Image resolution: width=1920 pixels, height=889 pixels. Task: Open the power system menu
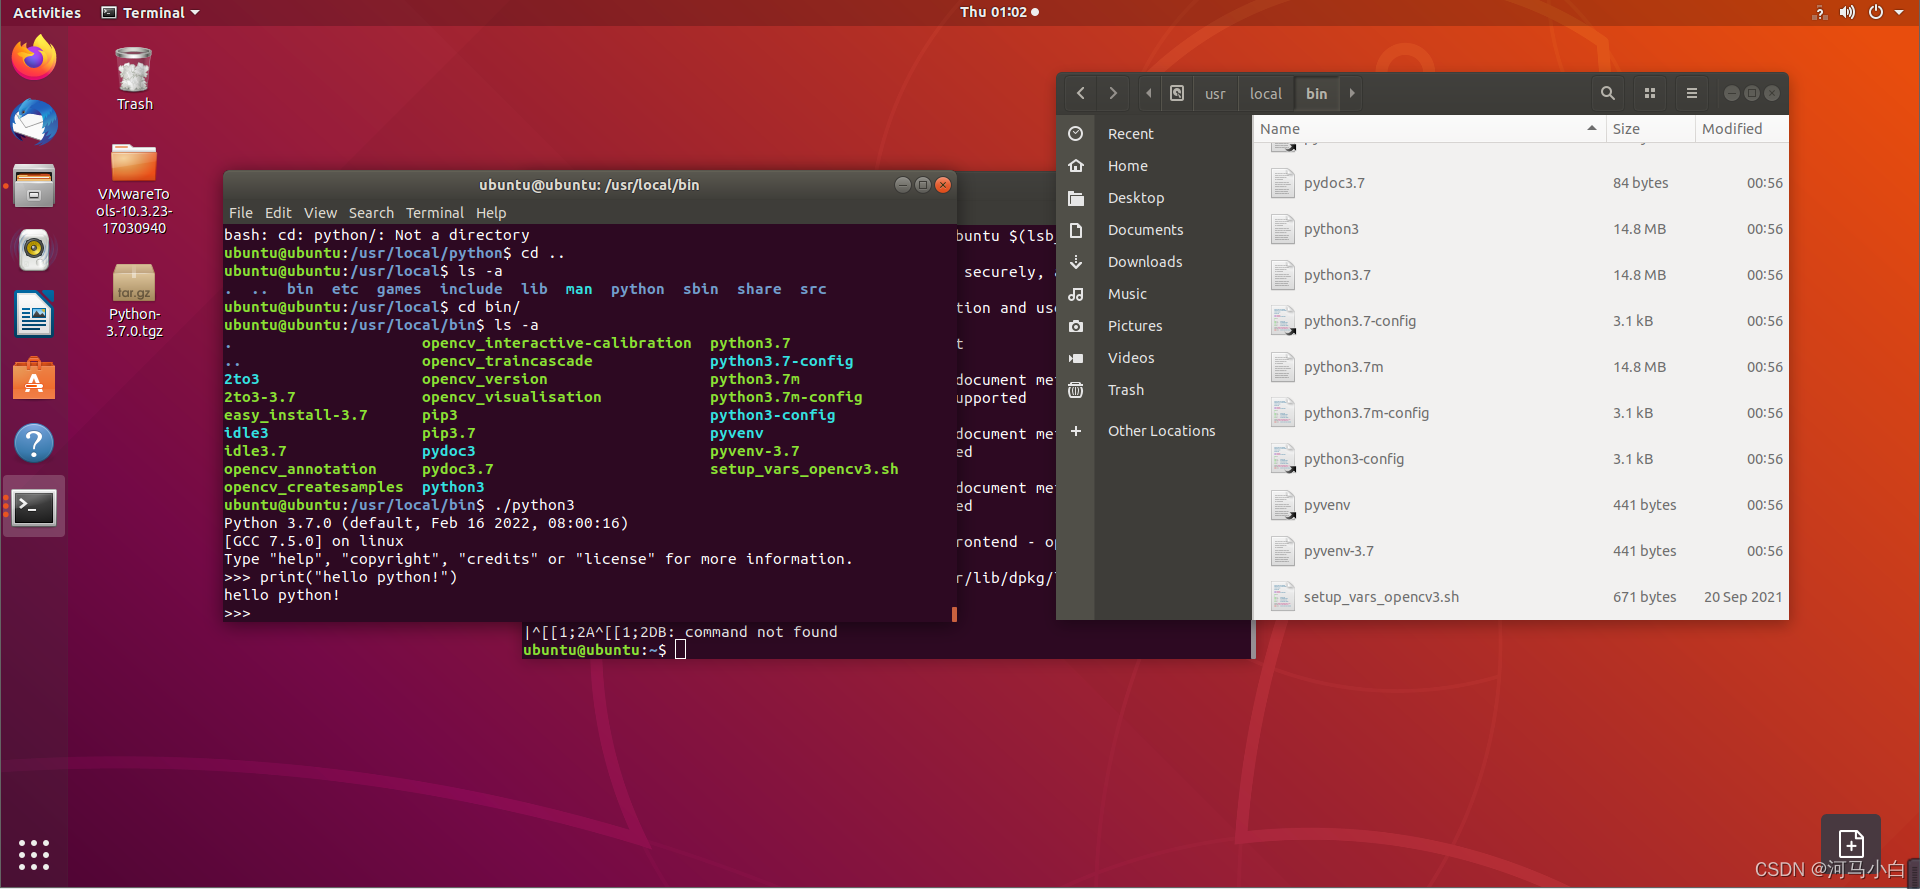pyautogui.click(x=1876, y=12)
